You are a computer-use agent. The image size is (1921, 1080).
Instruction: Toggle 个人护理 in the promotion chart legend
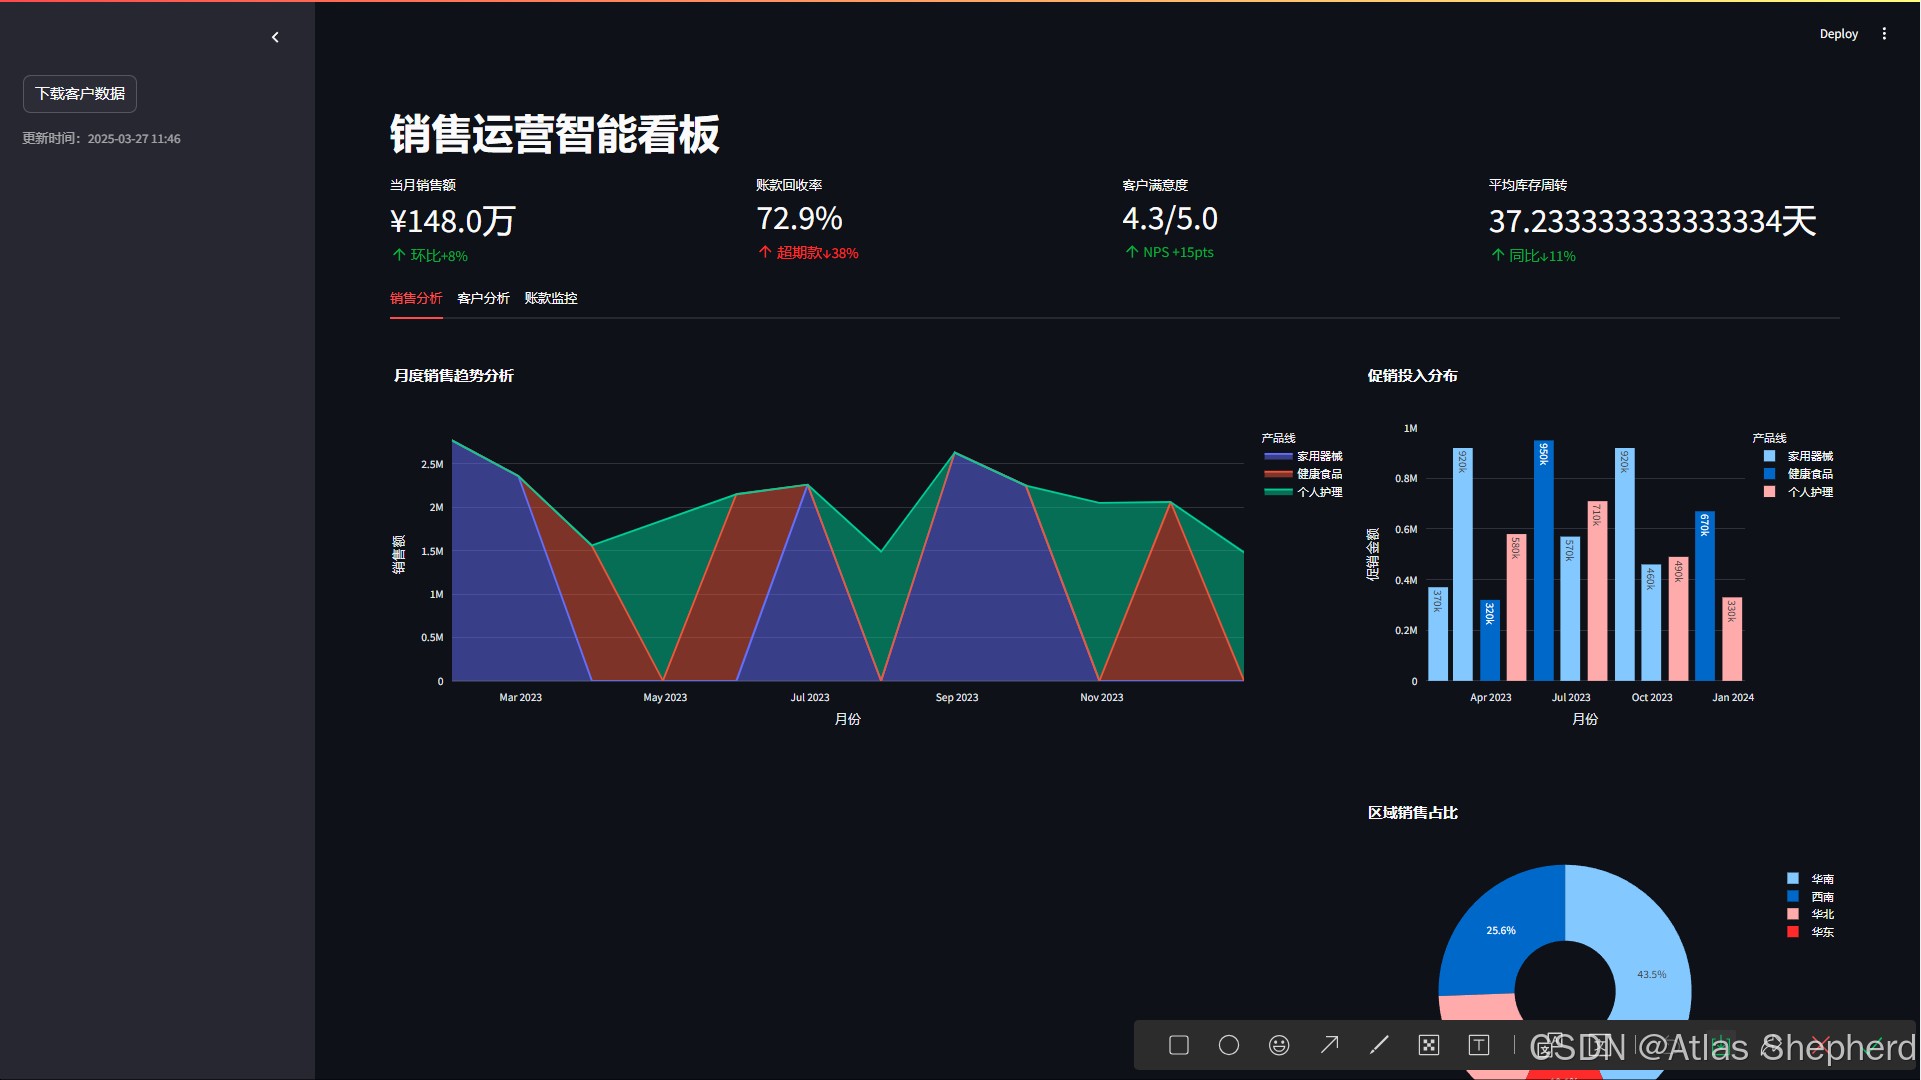[1809, 492]
